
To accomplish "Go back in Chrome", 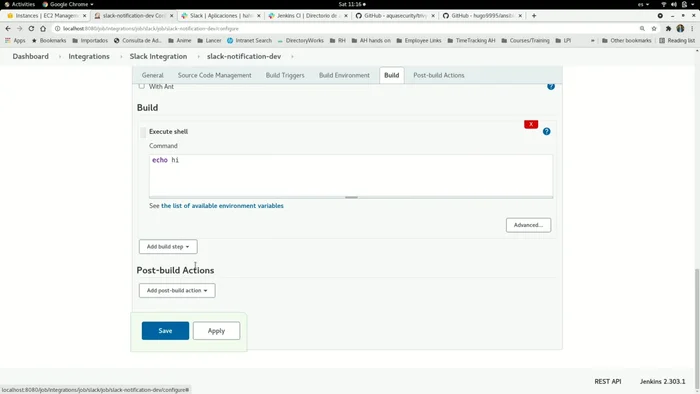I will coord(8,29).
